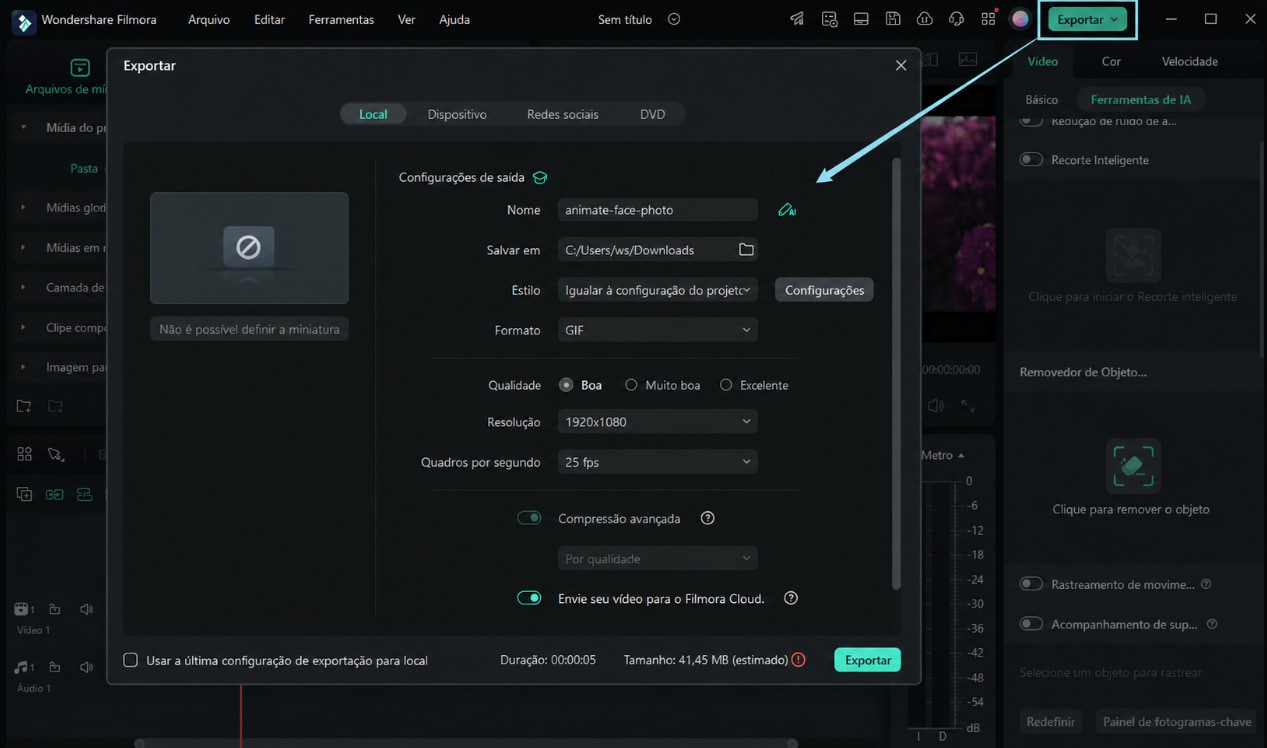The width and height of the screenshot is (1267, 748).
Task: Select the Ferramentas de IA sub-tab
Action: click(1140, 100)
